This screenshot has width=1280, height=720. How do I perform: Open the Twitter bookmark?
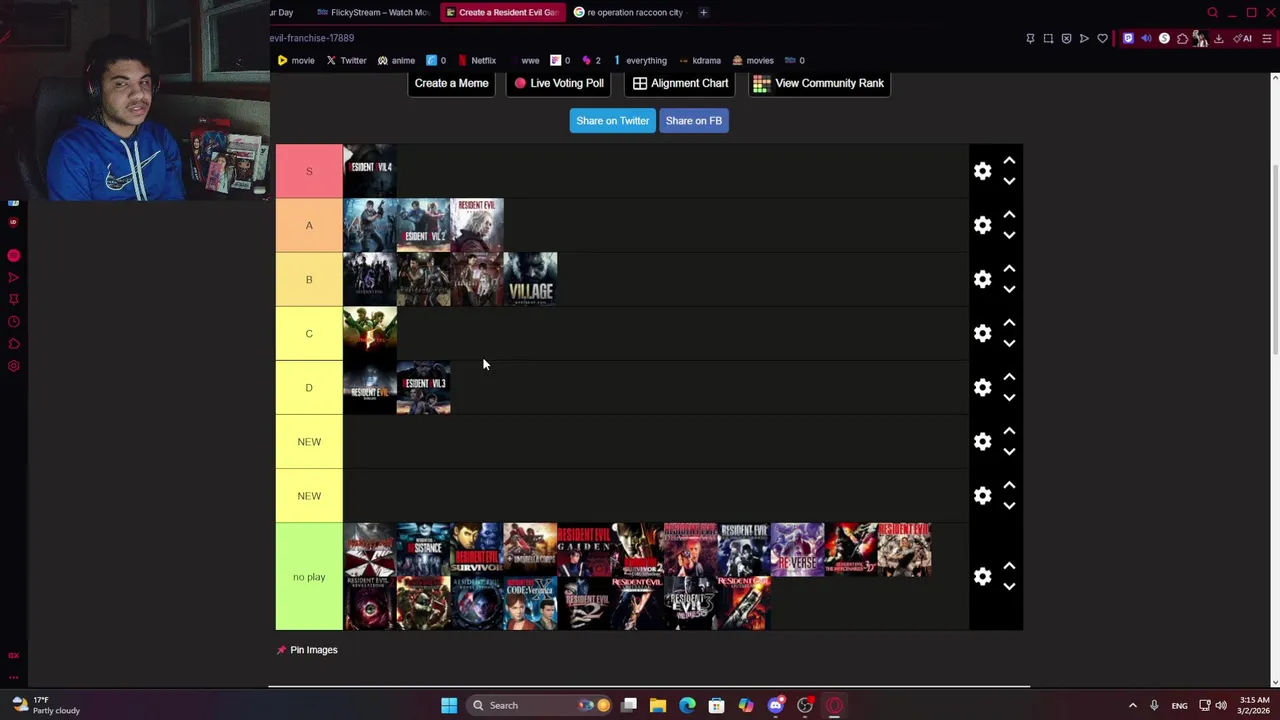click(x=346, y=60)
